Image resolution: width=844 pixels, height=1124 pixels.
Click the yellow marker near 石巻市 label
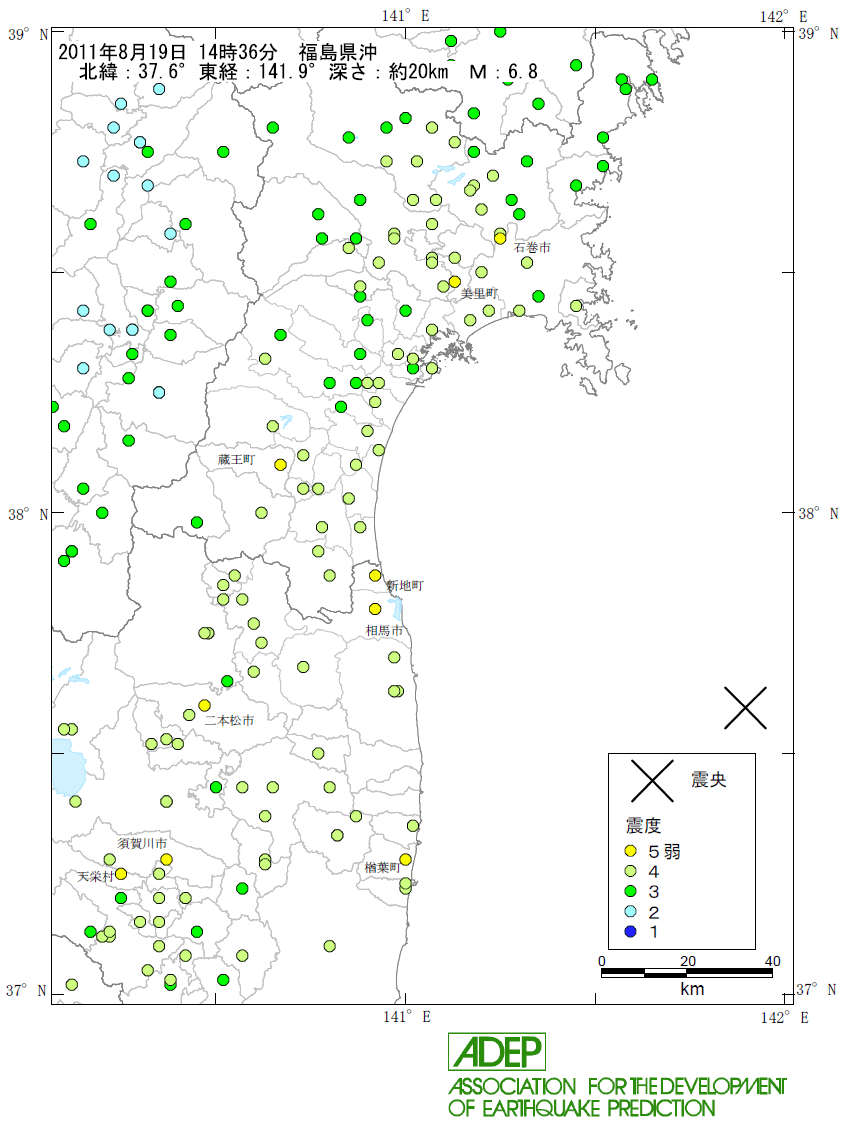500,238
